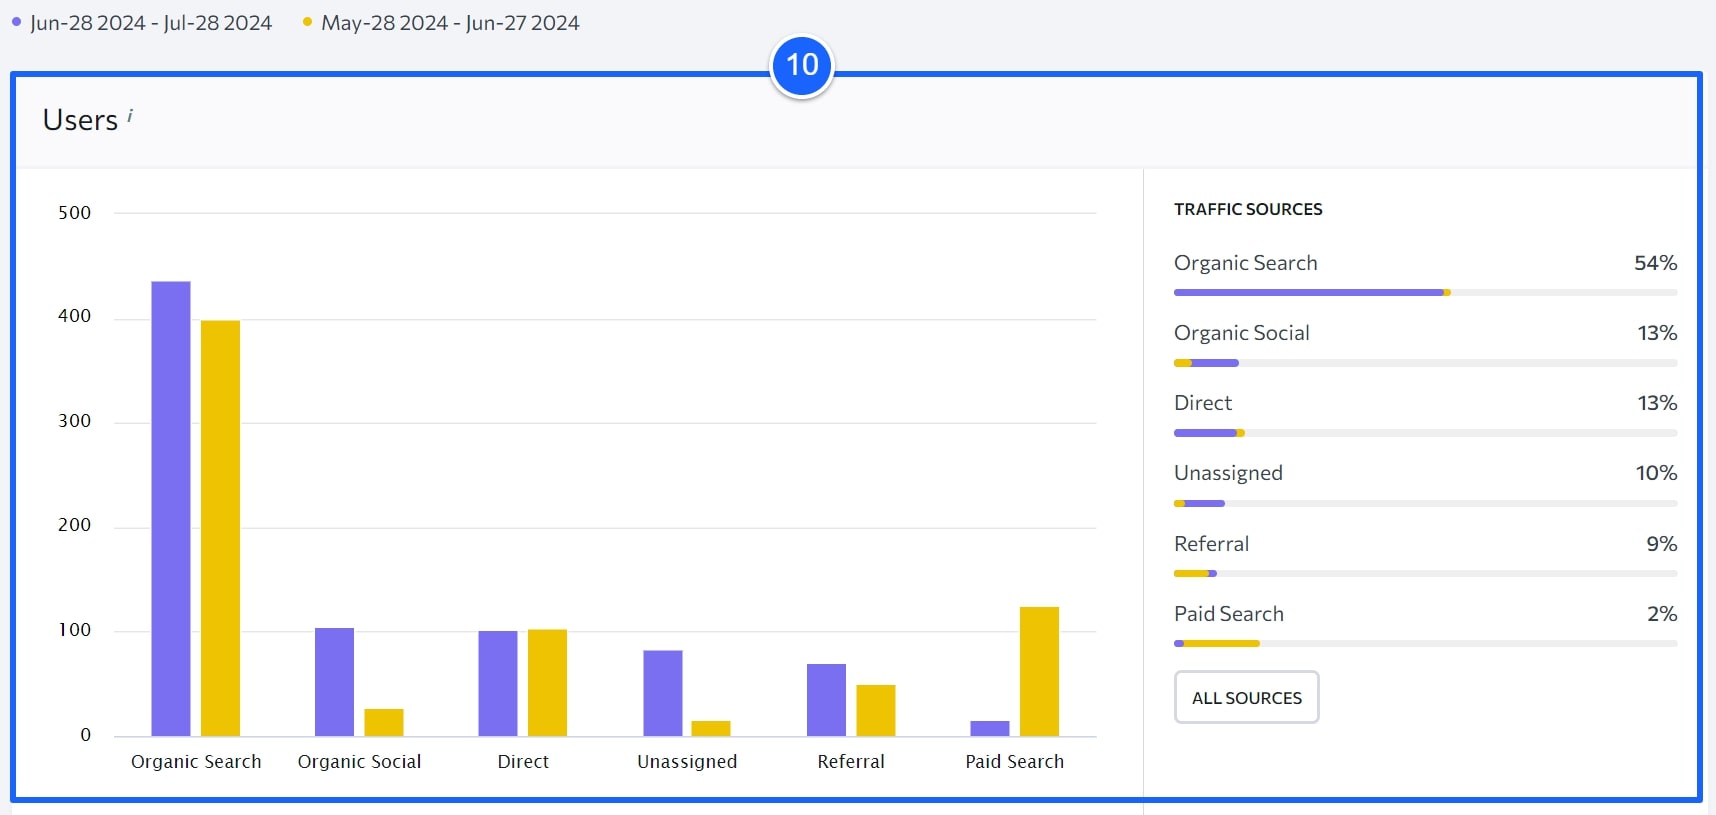This screenshot has height=815, width=1716.
Task: Click the Referral x-axis label
Action: click(851, 762)
